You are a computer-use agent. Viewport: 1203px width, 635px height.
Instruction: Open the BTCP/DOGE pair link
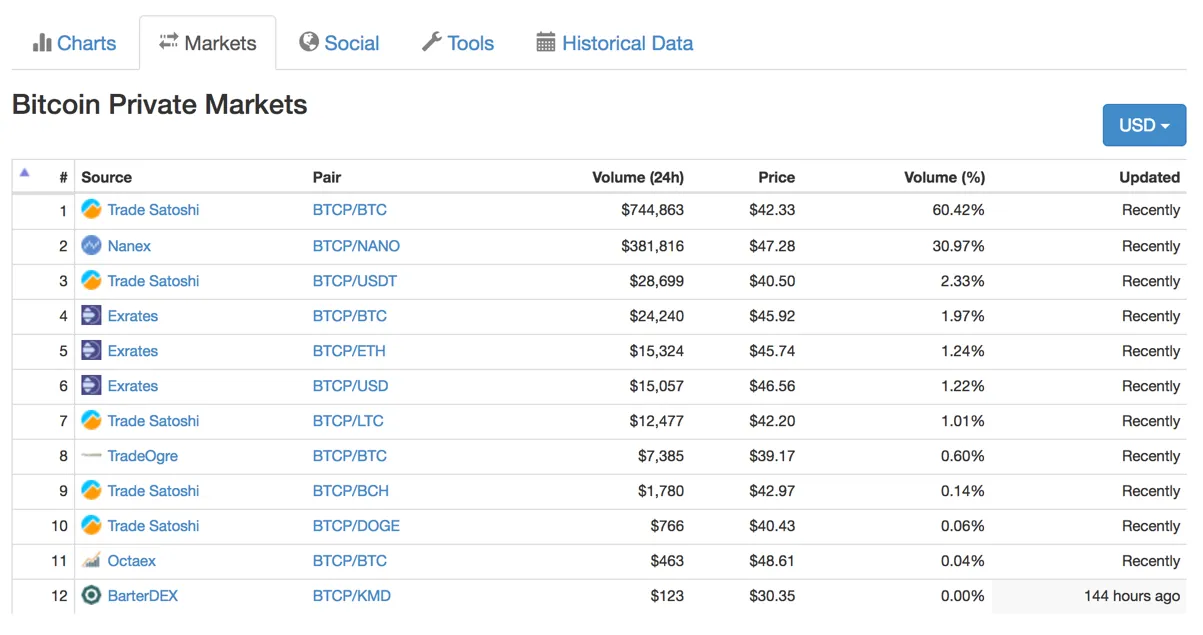click(356, 526)
